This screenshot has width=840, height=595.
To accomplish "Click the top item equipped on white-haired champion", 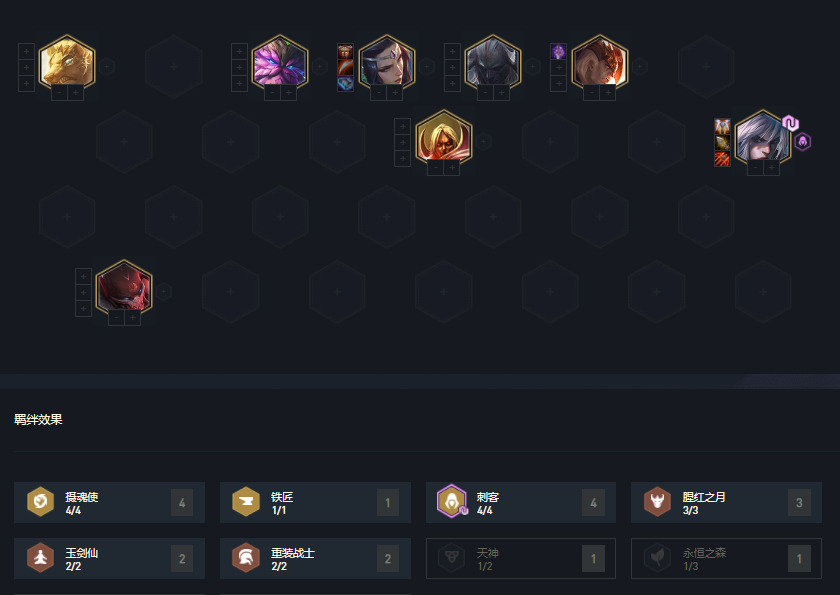I will 722,126.
